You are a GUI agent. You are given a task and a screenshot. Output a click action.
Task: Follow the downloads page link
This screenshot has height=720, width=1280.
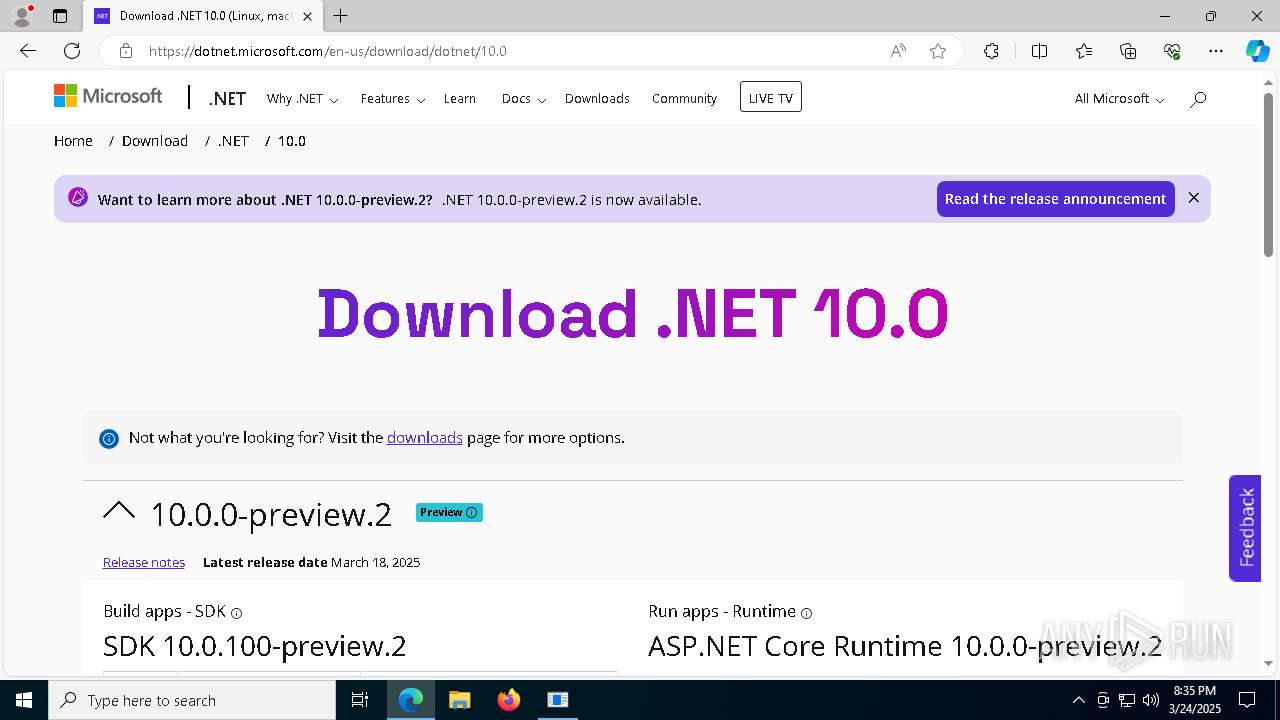click(425, 437)
